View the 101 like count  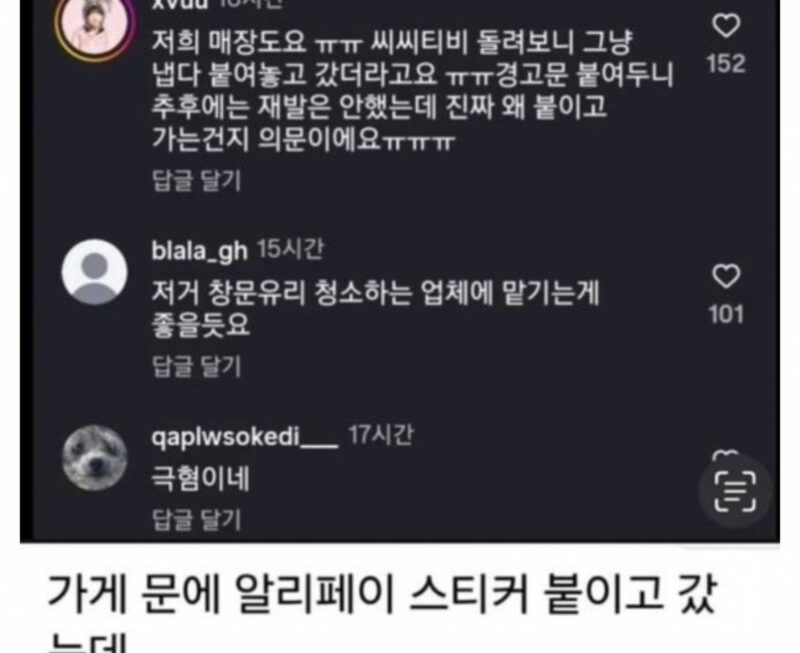pos(727,314)
